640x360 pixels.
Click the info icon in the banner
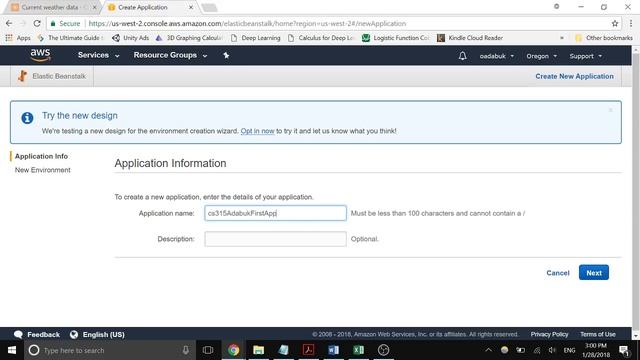tap(27, 118)
